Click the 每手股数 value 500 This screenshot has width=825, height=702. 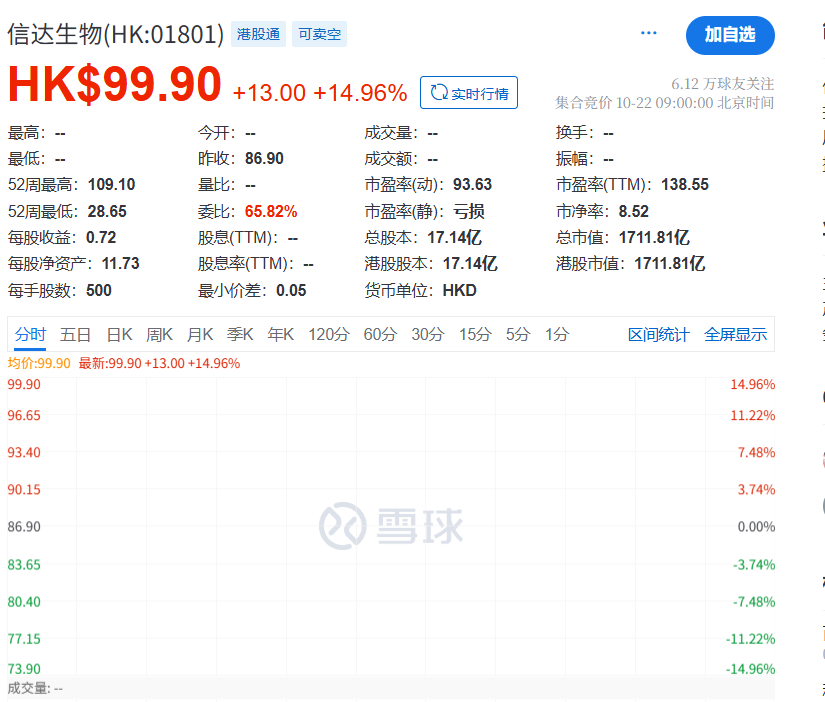(x=99, y=290)
